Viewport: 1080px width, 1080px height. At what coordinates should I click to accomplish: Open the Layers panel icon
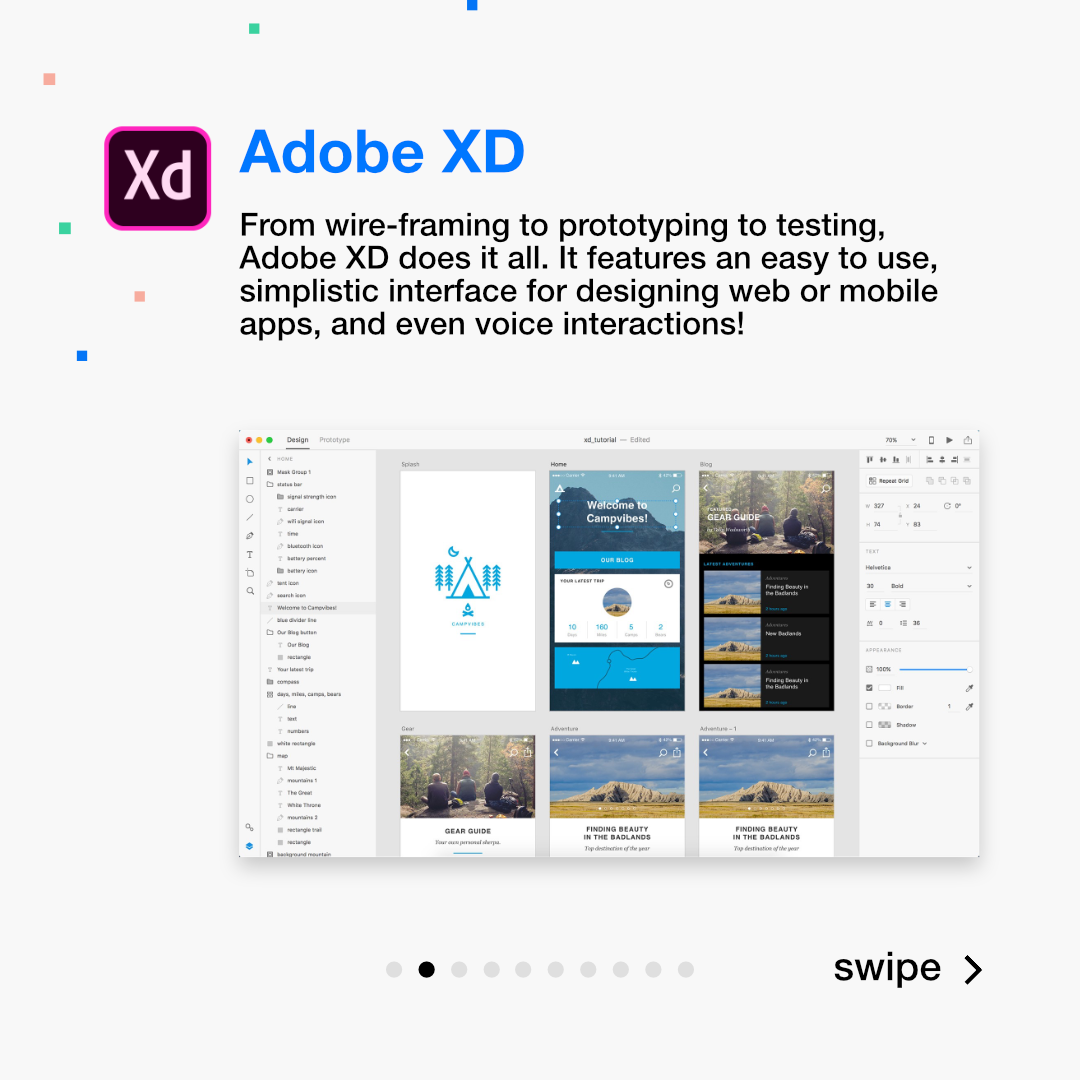(250, 846)
